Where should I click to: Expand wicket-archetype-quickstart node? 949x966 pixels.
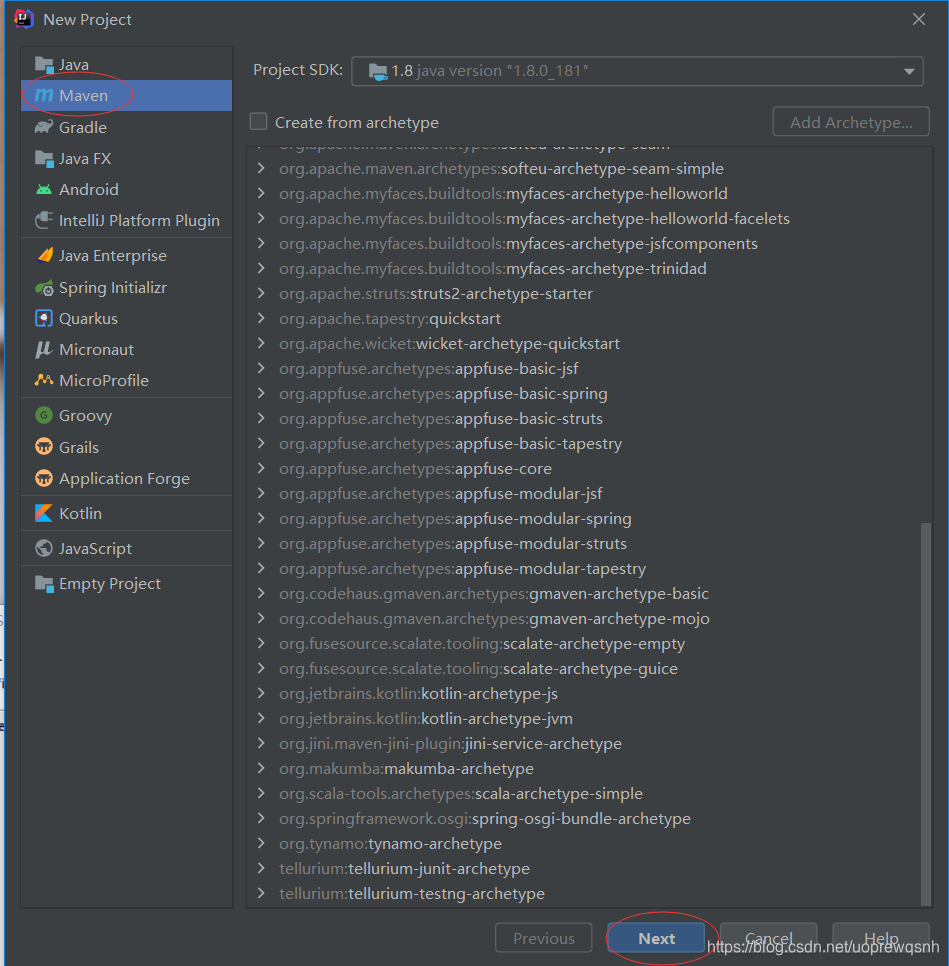261,343
